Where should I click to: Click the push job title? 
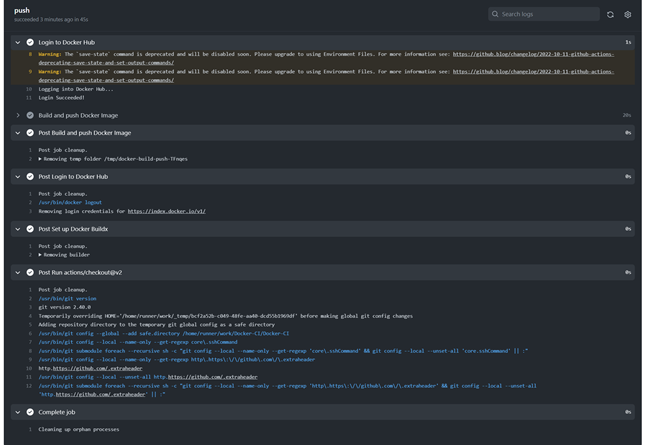tap(22, 10)
